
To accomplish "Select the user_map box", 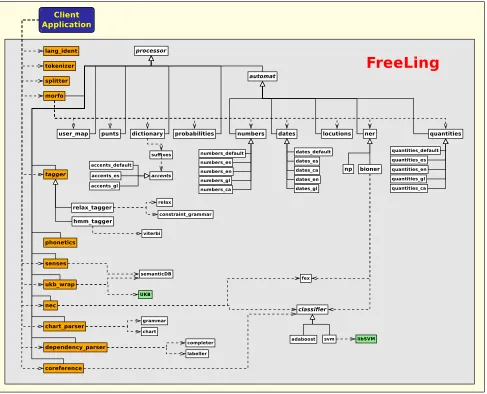I will click(x=73, y=134).
